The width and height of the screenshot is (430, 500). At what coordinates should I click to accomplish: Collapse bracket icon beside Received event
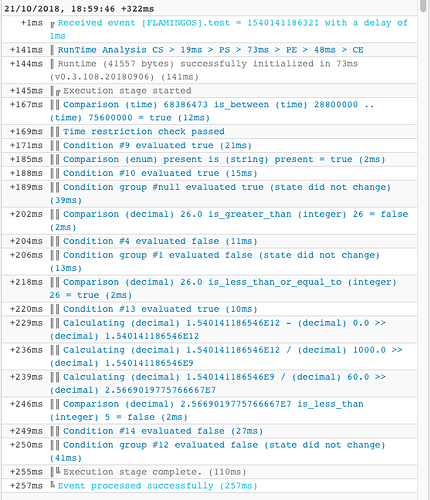coord(53,24)
